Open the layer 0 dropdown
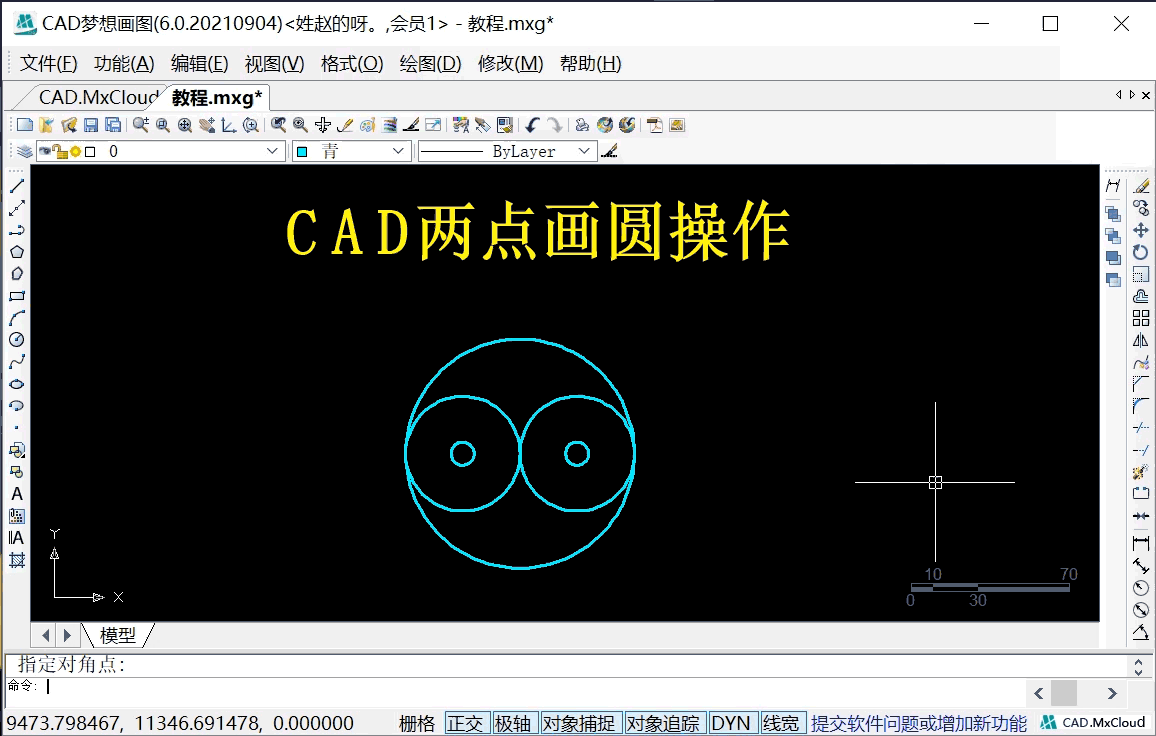Viewport: 1156px width, 736px height. (x=272, y=151)
